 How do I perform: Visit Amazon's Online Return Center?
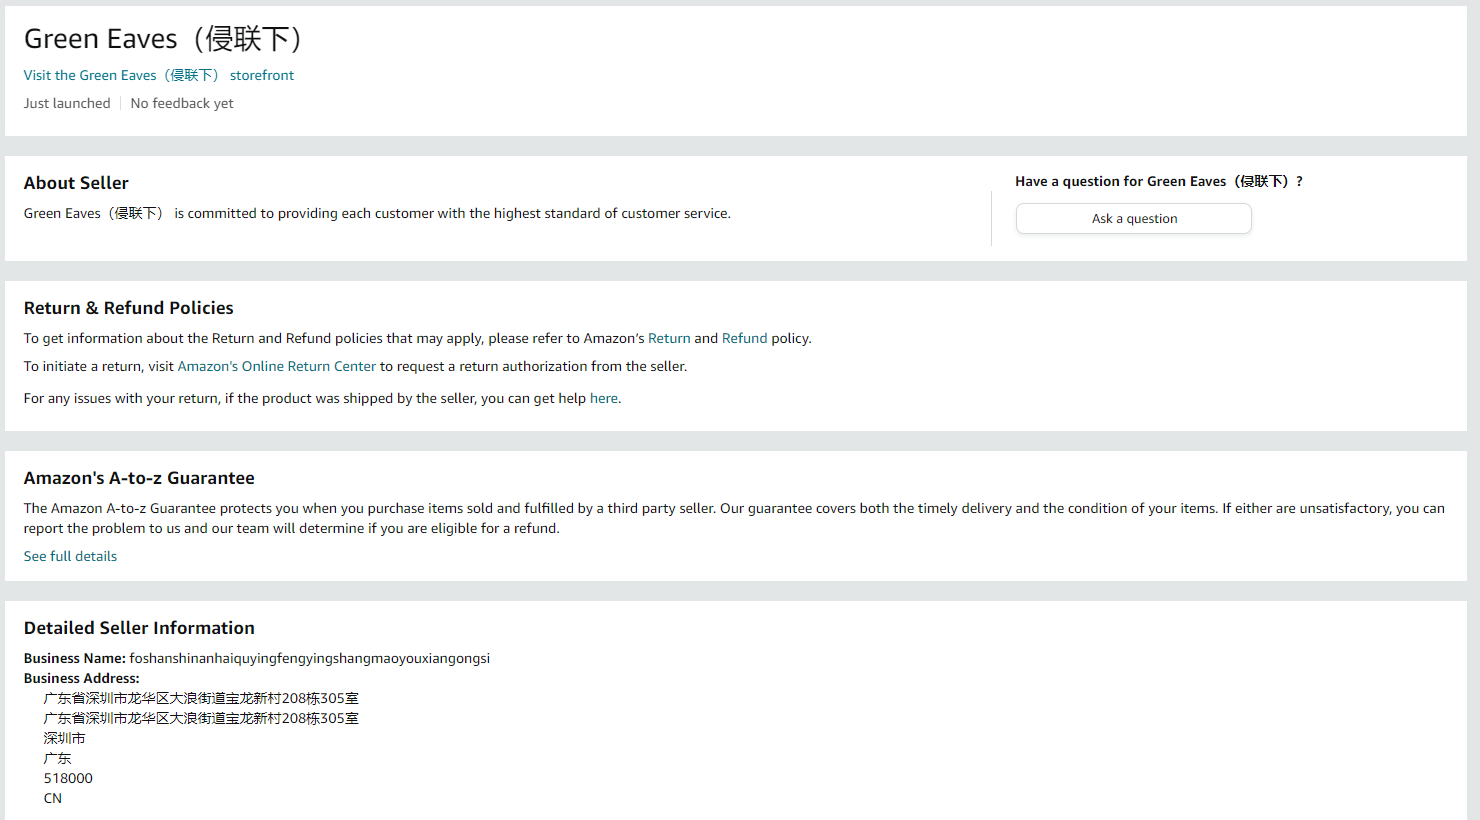coord(276,366)
